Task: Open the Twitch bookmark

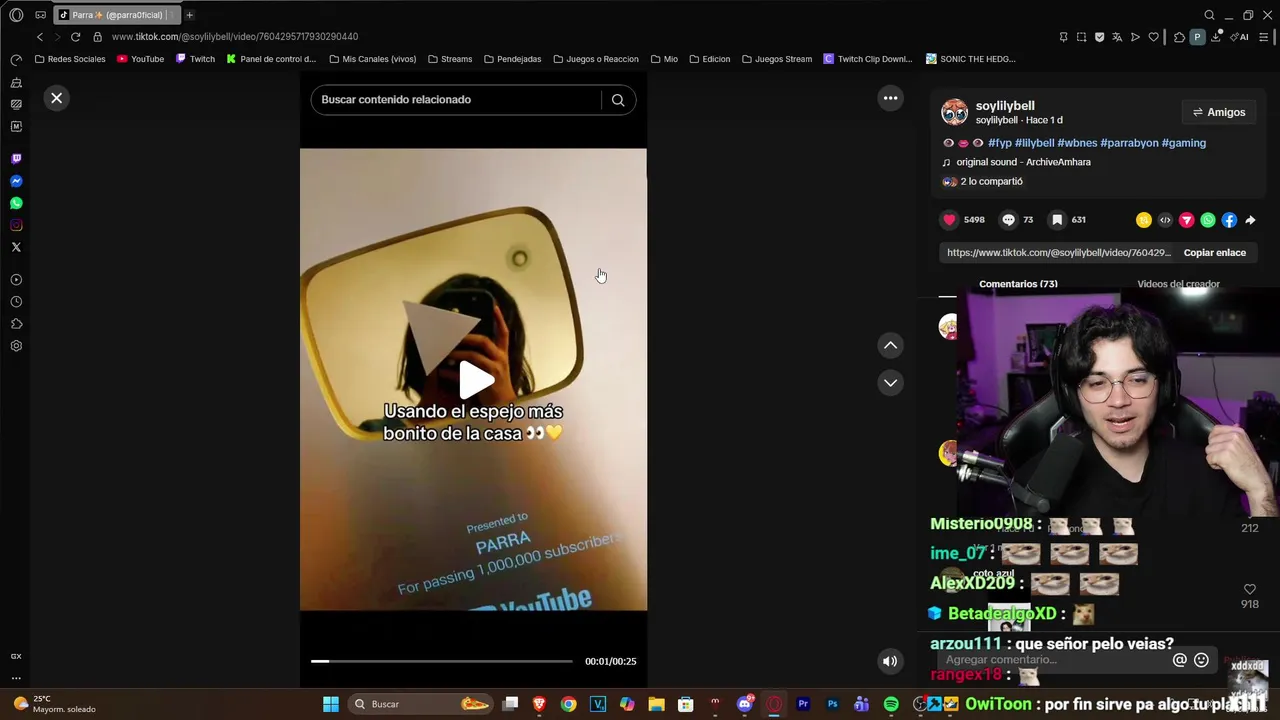Action: coord(195,59)
